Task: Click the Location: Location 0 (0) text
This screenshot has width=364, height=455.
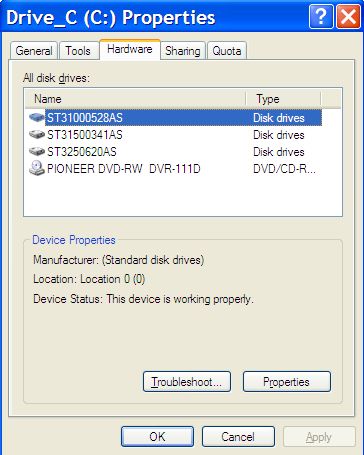Action: click(x=89, y=279)
